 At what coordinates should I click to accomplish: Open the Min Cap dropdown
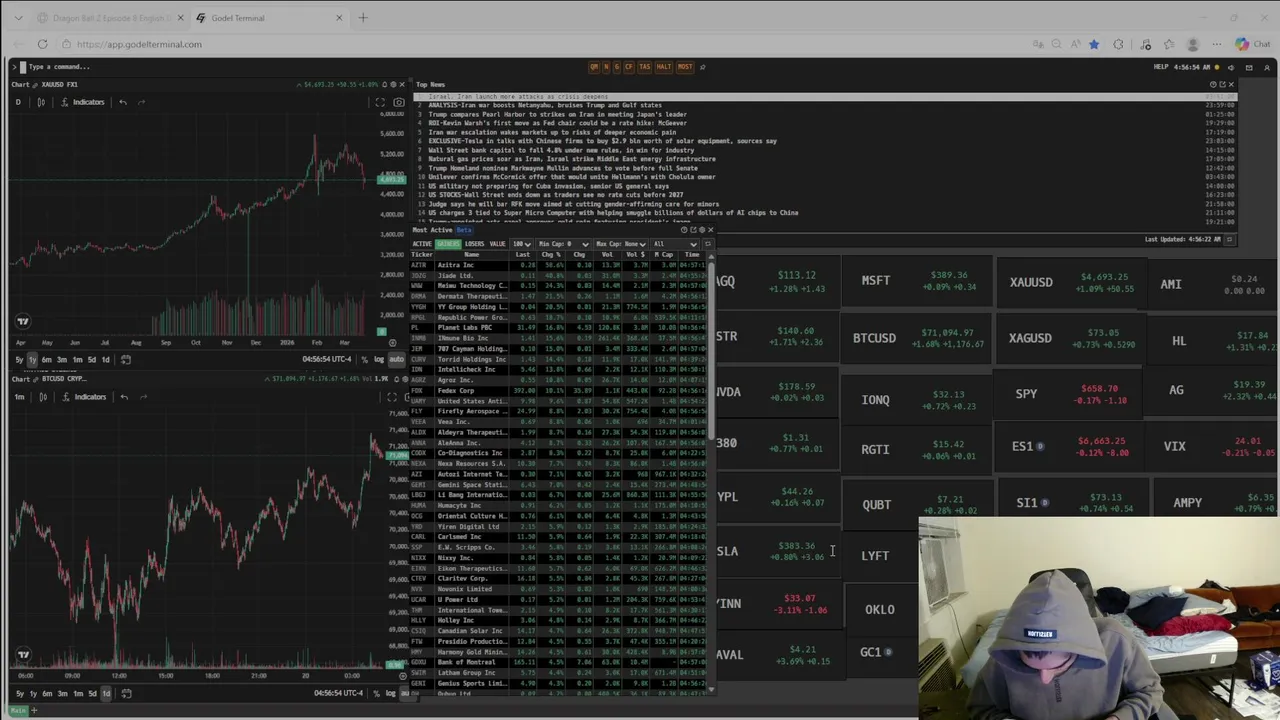[x=563, y=244]
